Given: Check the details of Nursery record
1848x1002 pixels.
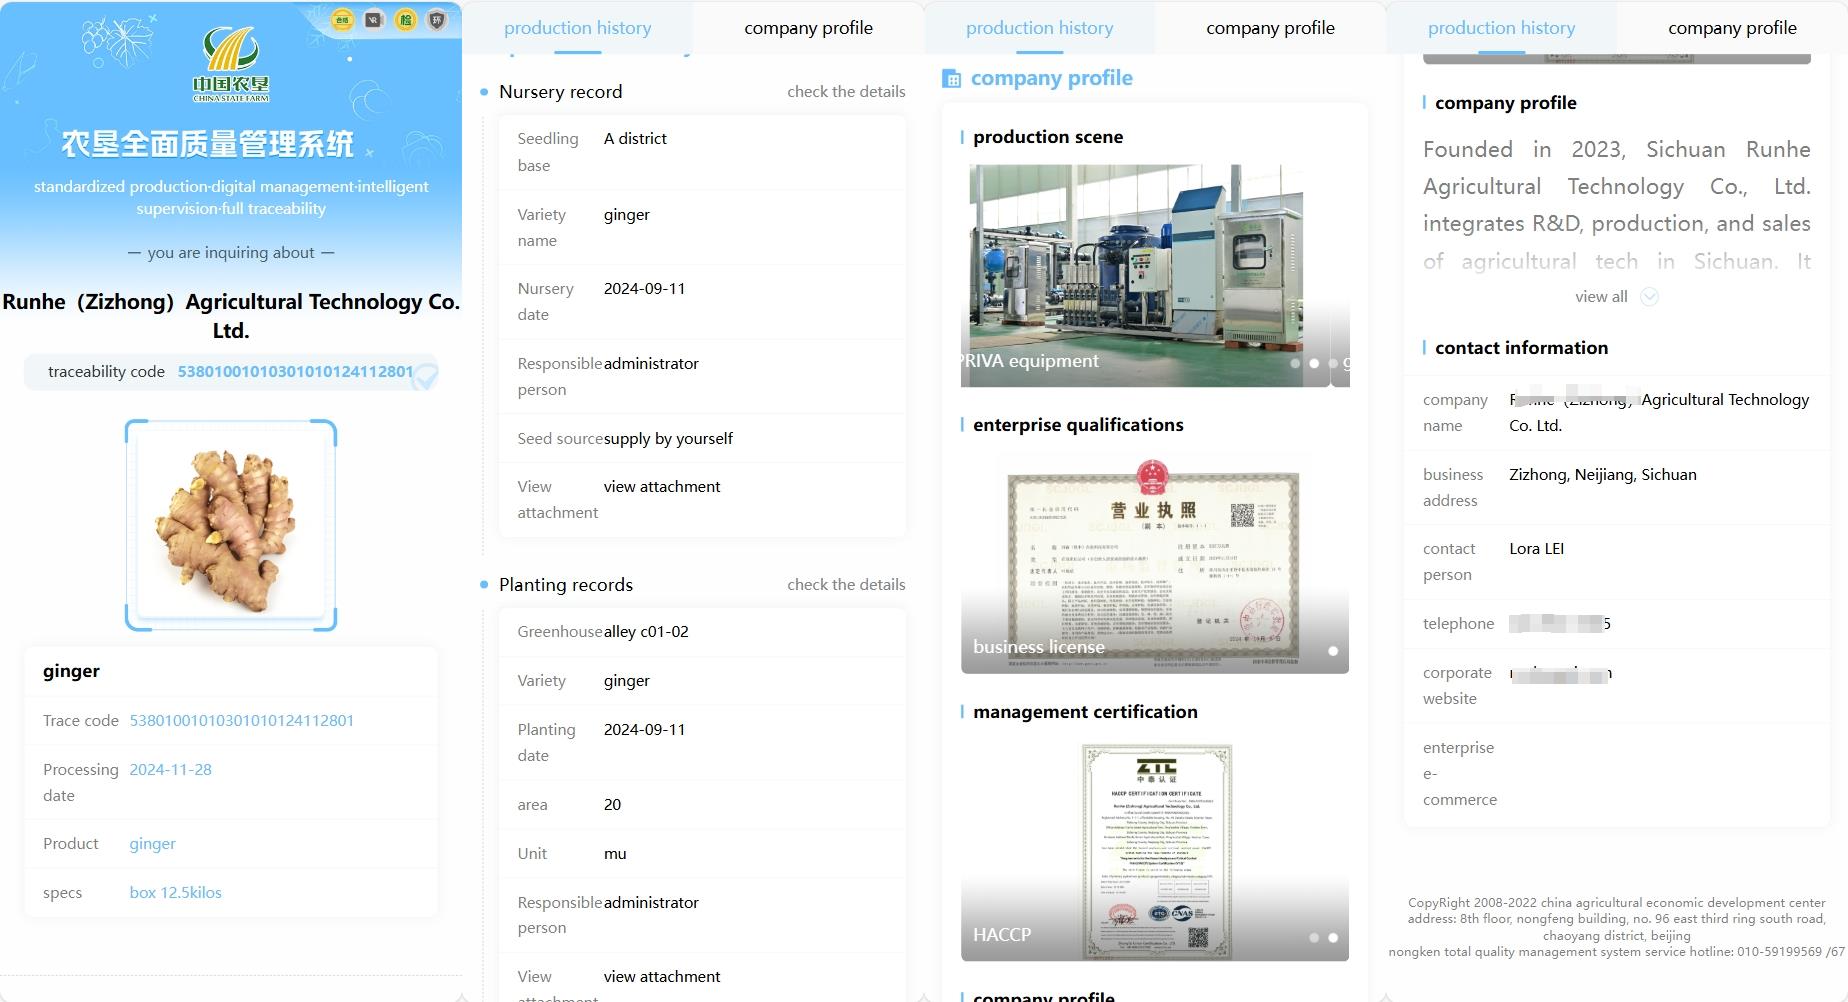Looking at the screenshot, I should (x=846, y=91).
